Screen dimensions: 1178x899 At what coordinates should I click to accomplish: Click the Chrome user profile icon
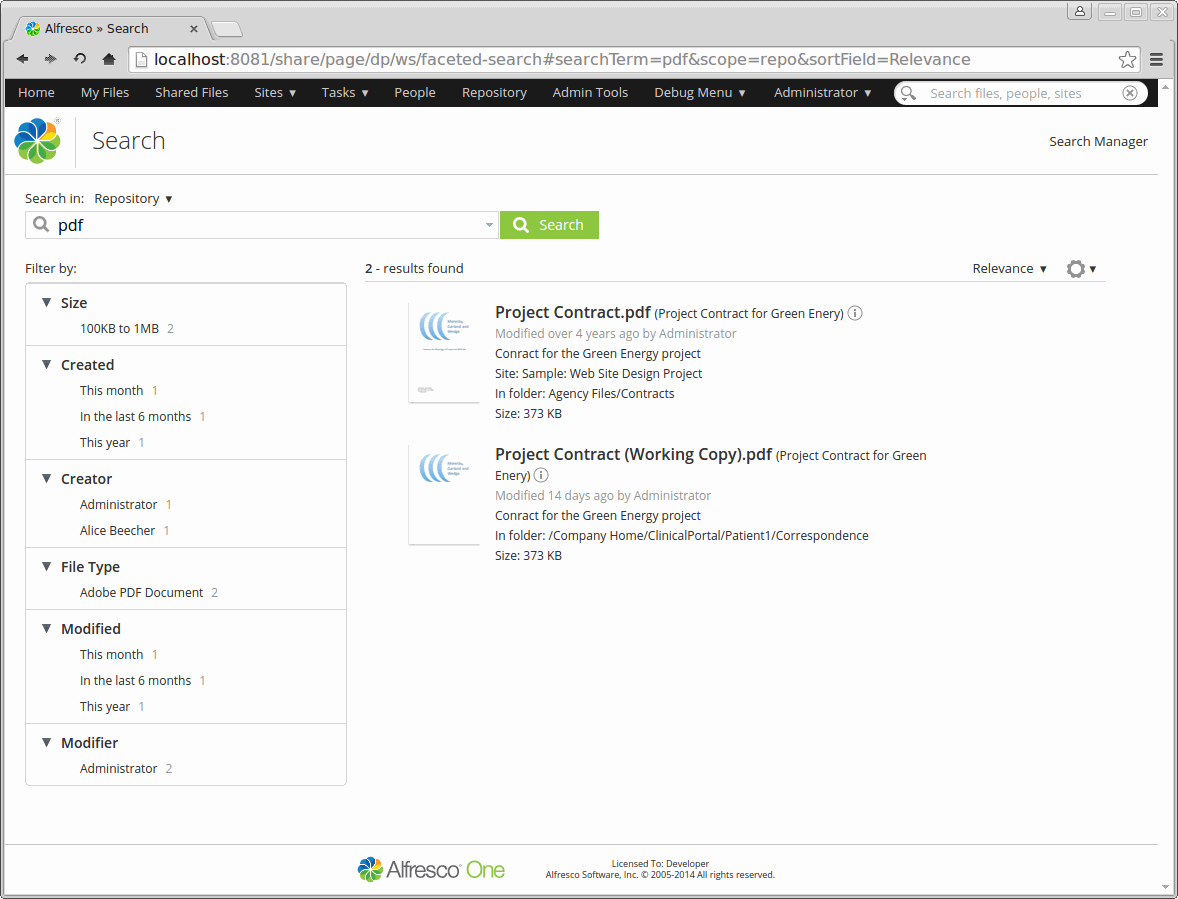point(1079,11)
